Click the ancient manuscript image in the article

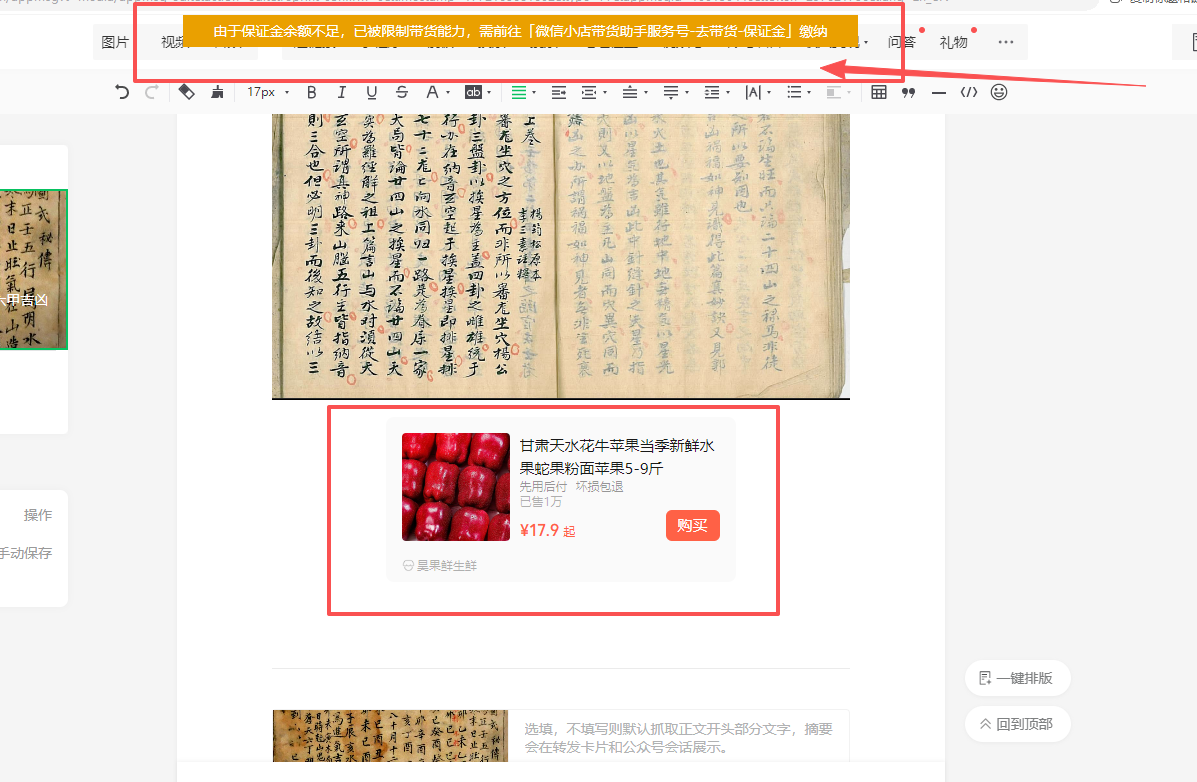pos(561,257)
